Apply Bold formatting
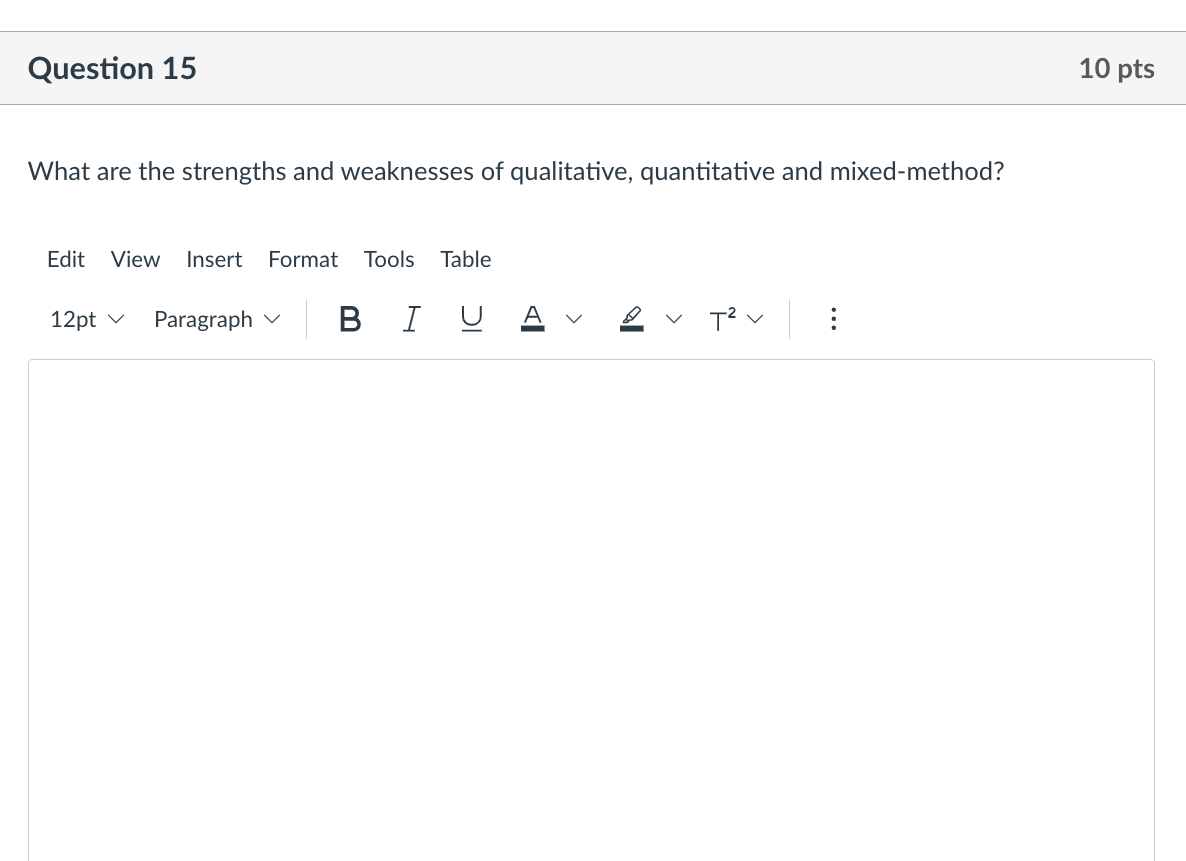Screen dimensions: 1186x861 (x=350, y=319)
